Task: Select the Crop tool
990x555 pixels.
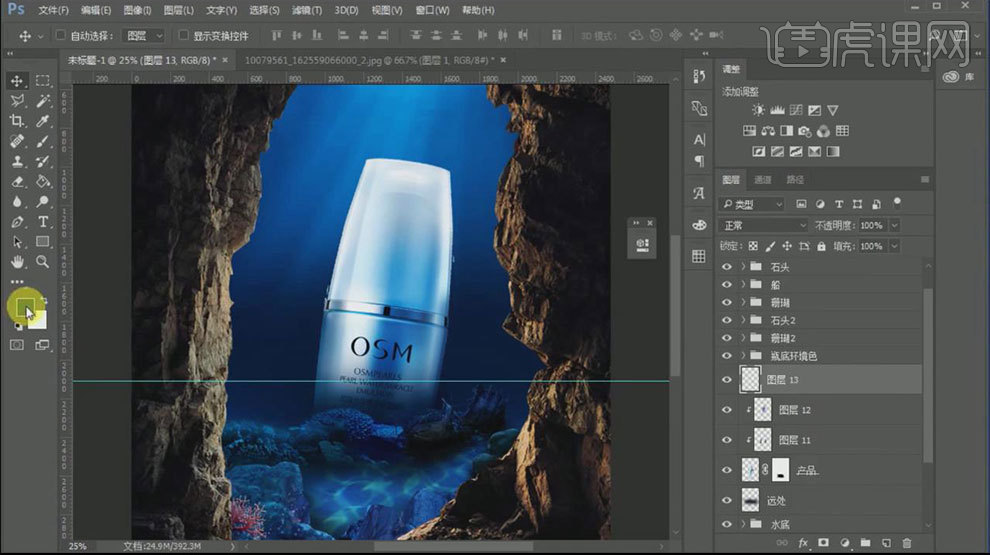Action: click(17, 121)
